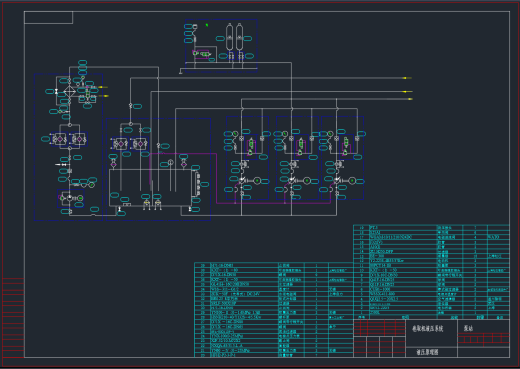Select the small green marker in the accumulator module
Image resolution: width=520 pixels, height=369 pixels.
point(207,25)
